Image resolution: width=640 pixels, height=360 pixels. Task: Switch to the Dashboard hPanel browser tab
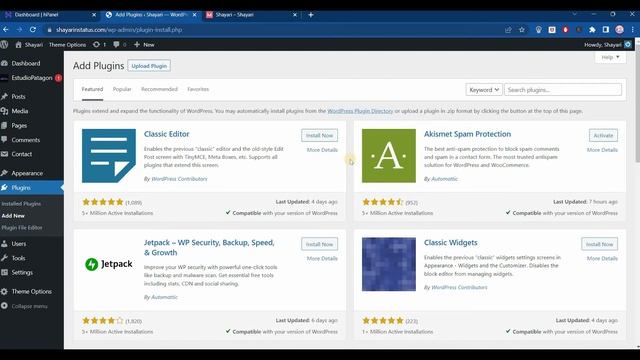pyautogui.click(x=49, y=15)
